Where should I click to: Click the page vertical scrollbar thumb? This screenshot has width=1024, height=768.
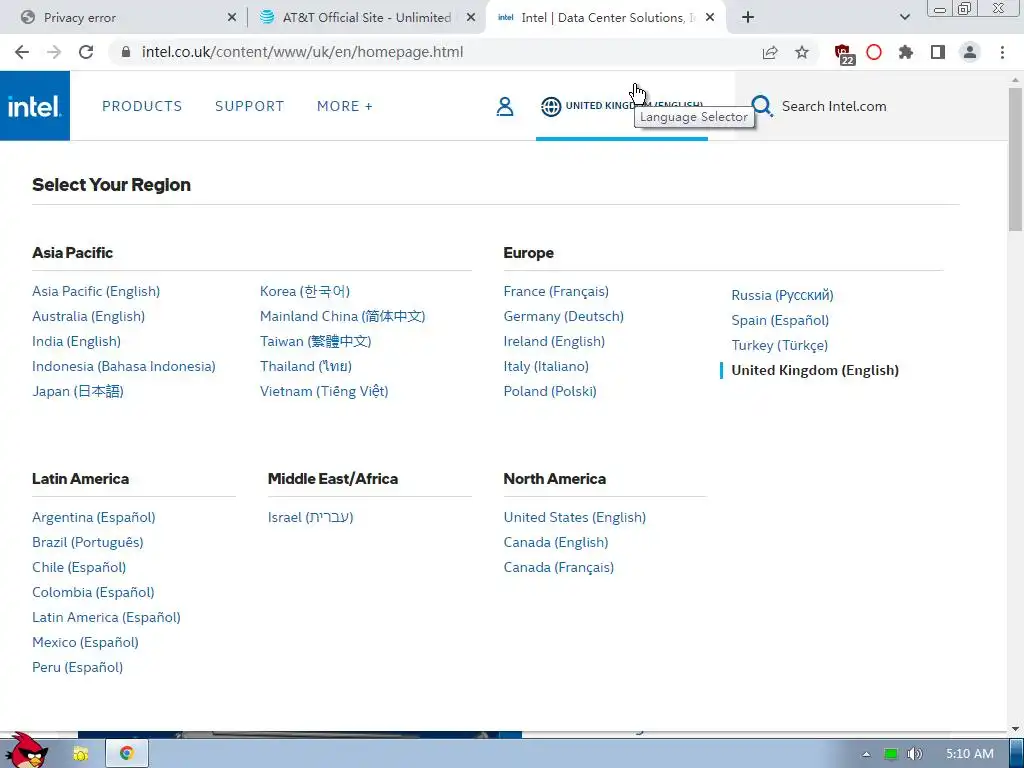tap(1015, 159)
